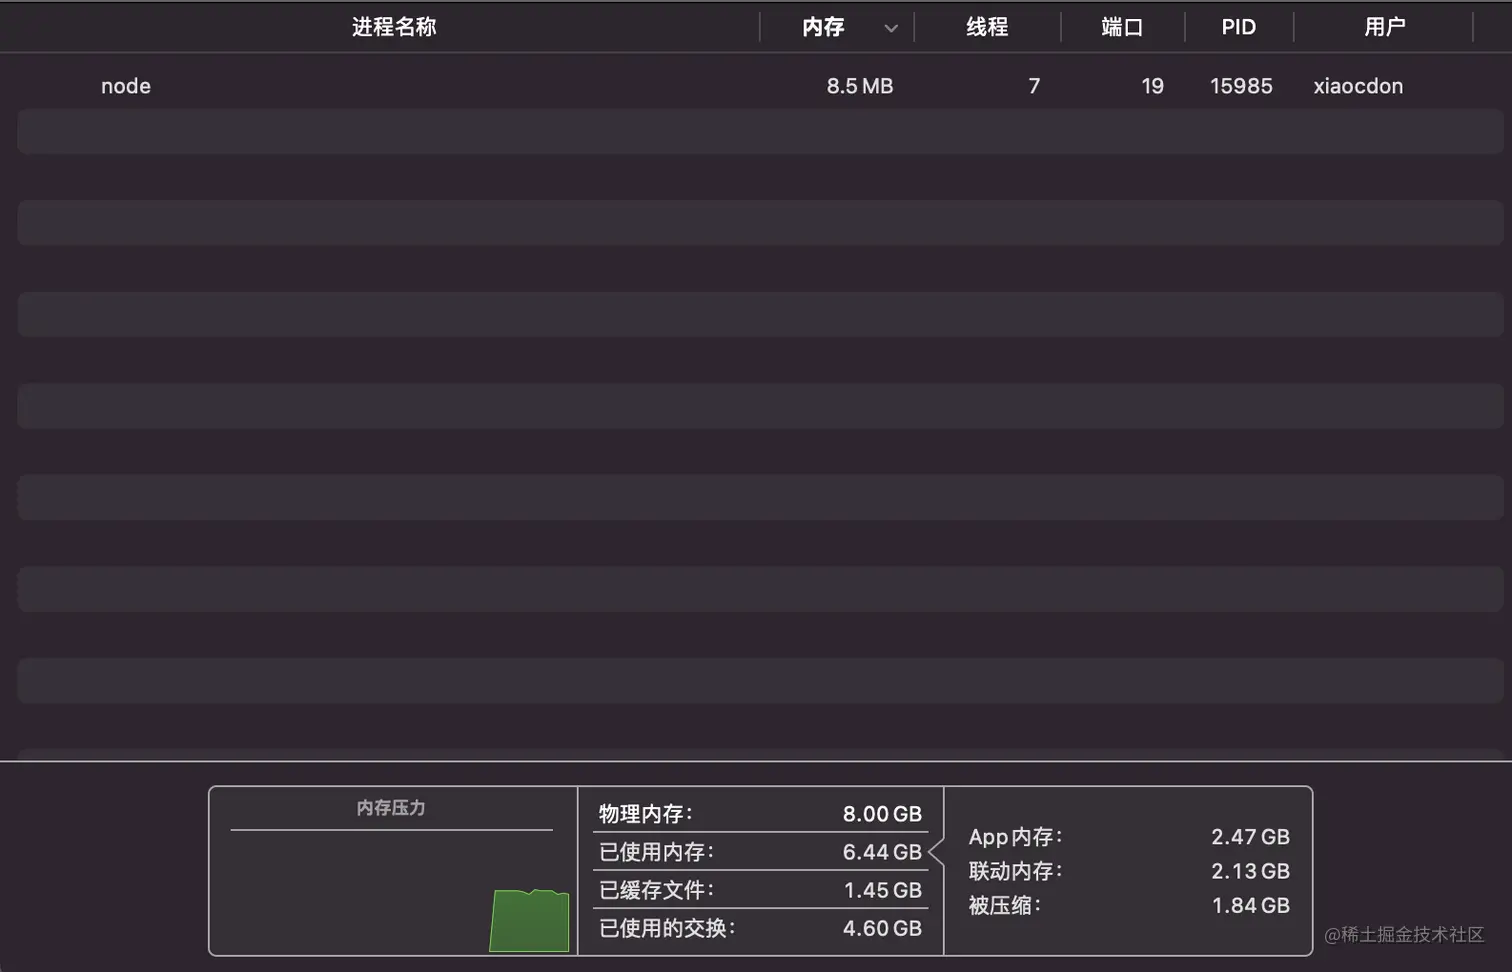Sort by the 端口 column header

[1122, 27]
